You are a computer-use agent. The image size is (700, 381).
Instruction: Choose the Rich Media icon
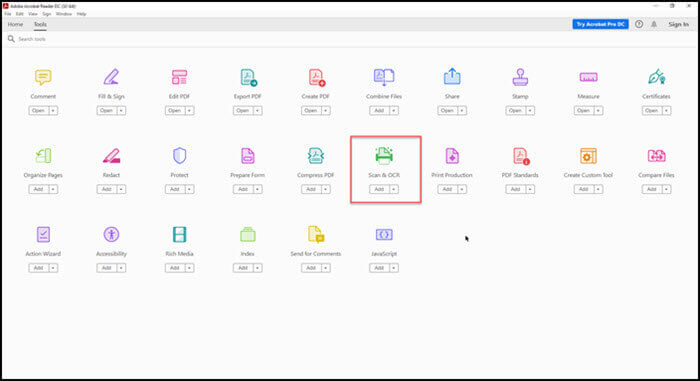point(179,234)
